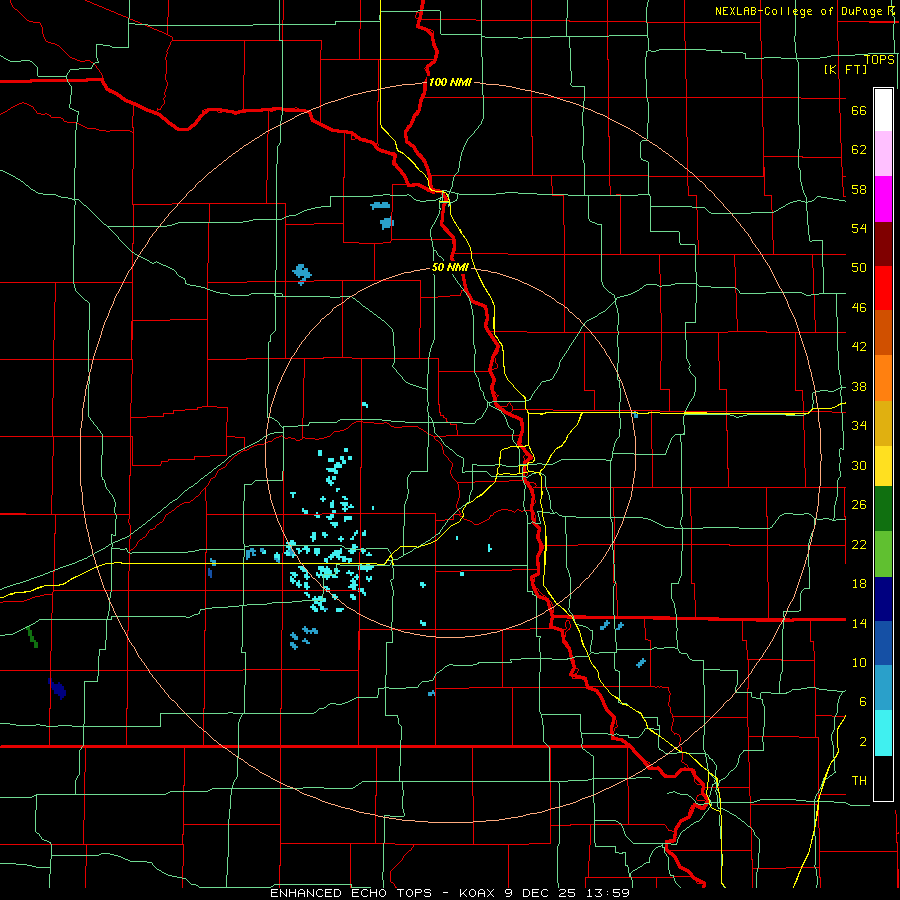This screenshot has height=900, width=900.
Task: Click the "50 NMI" range ring label
Action: [450, 267]
